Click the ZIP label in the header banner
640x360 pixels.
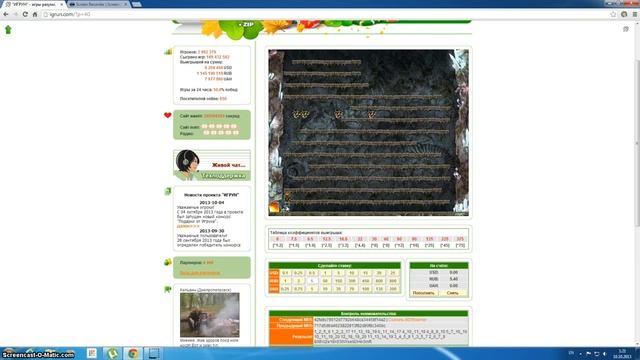click(247, 25)
